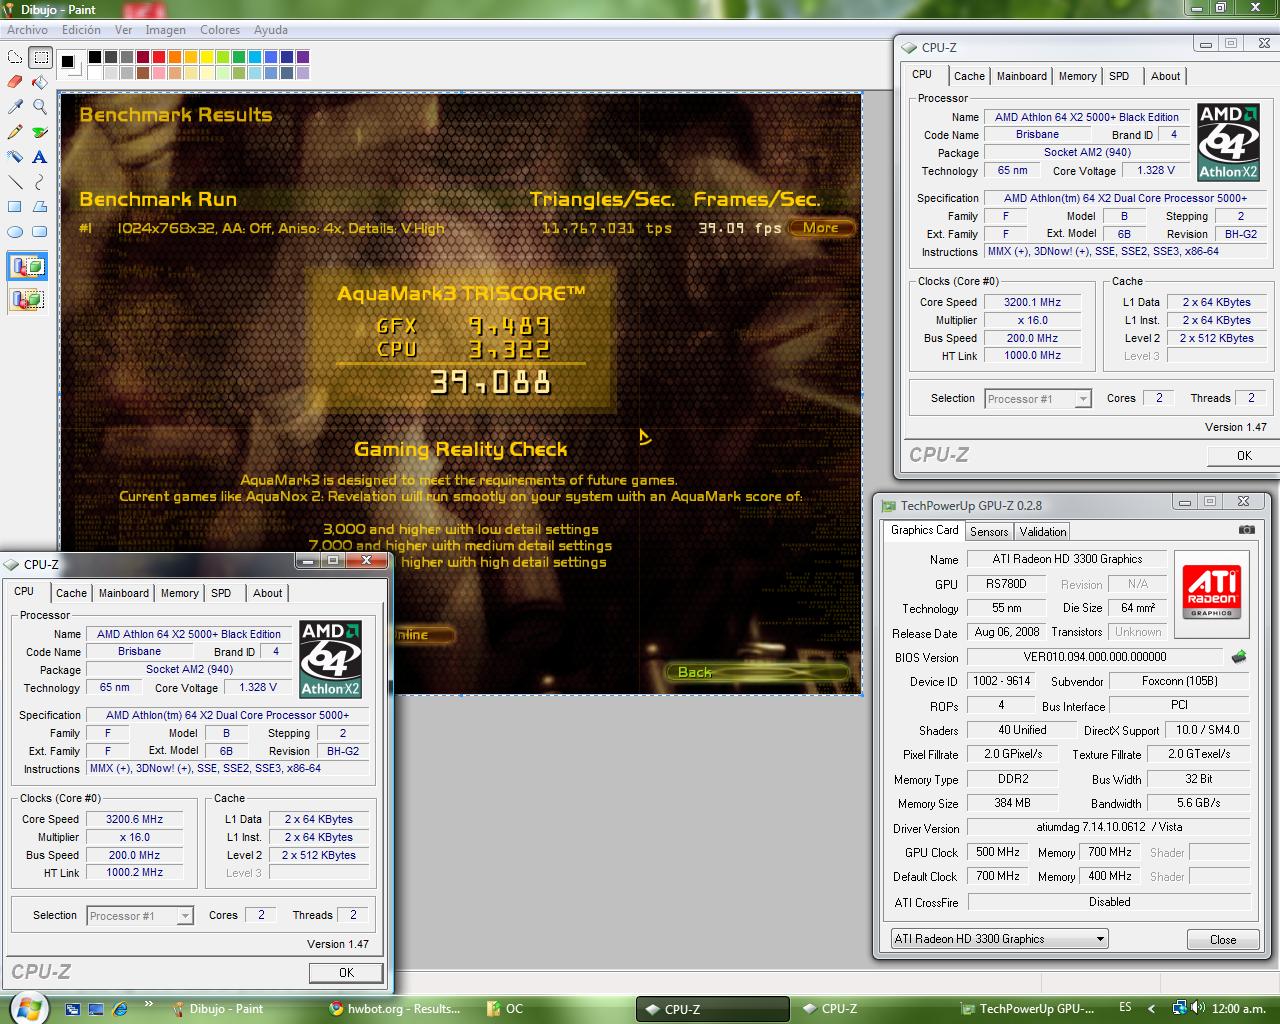Screen dimensions: 1280x1024
Task: Pick the Airbrush spray tool
Action: (x=15, y=157)
